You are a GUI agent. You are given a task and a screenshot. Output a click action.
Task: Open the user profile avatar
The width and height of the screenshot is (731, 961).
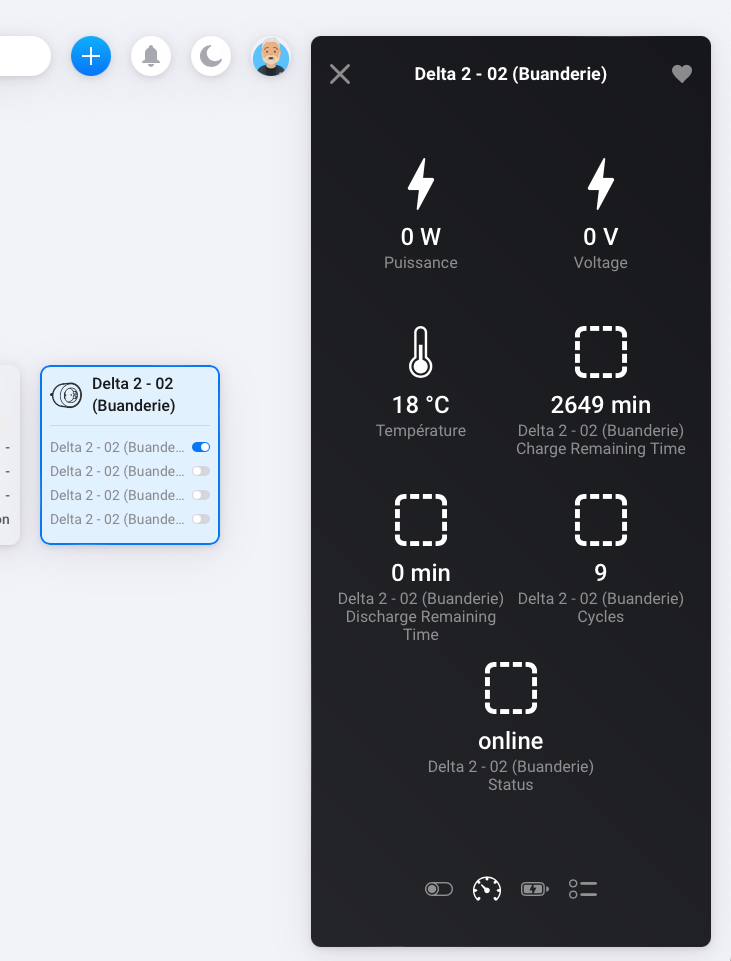point(271,56)
